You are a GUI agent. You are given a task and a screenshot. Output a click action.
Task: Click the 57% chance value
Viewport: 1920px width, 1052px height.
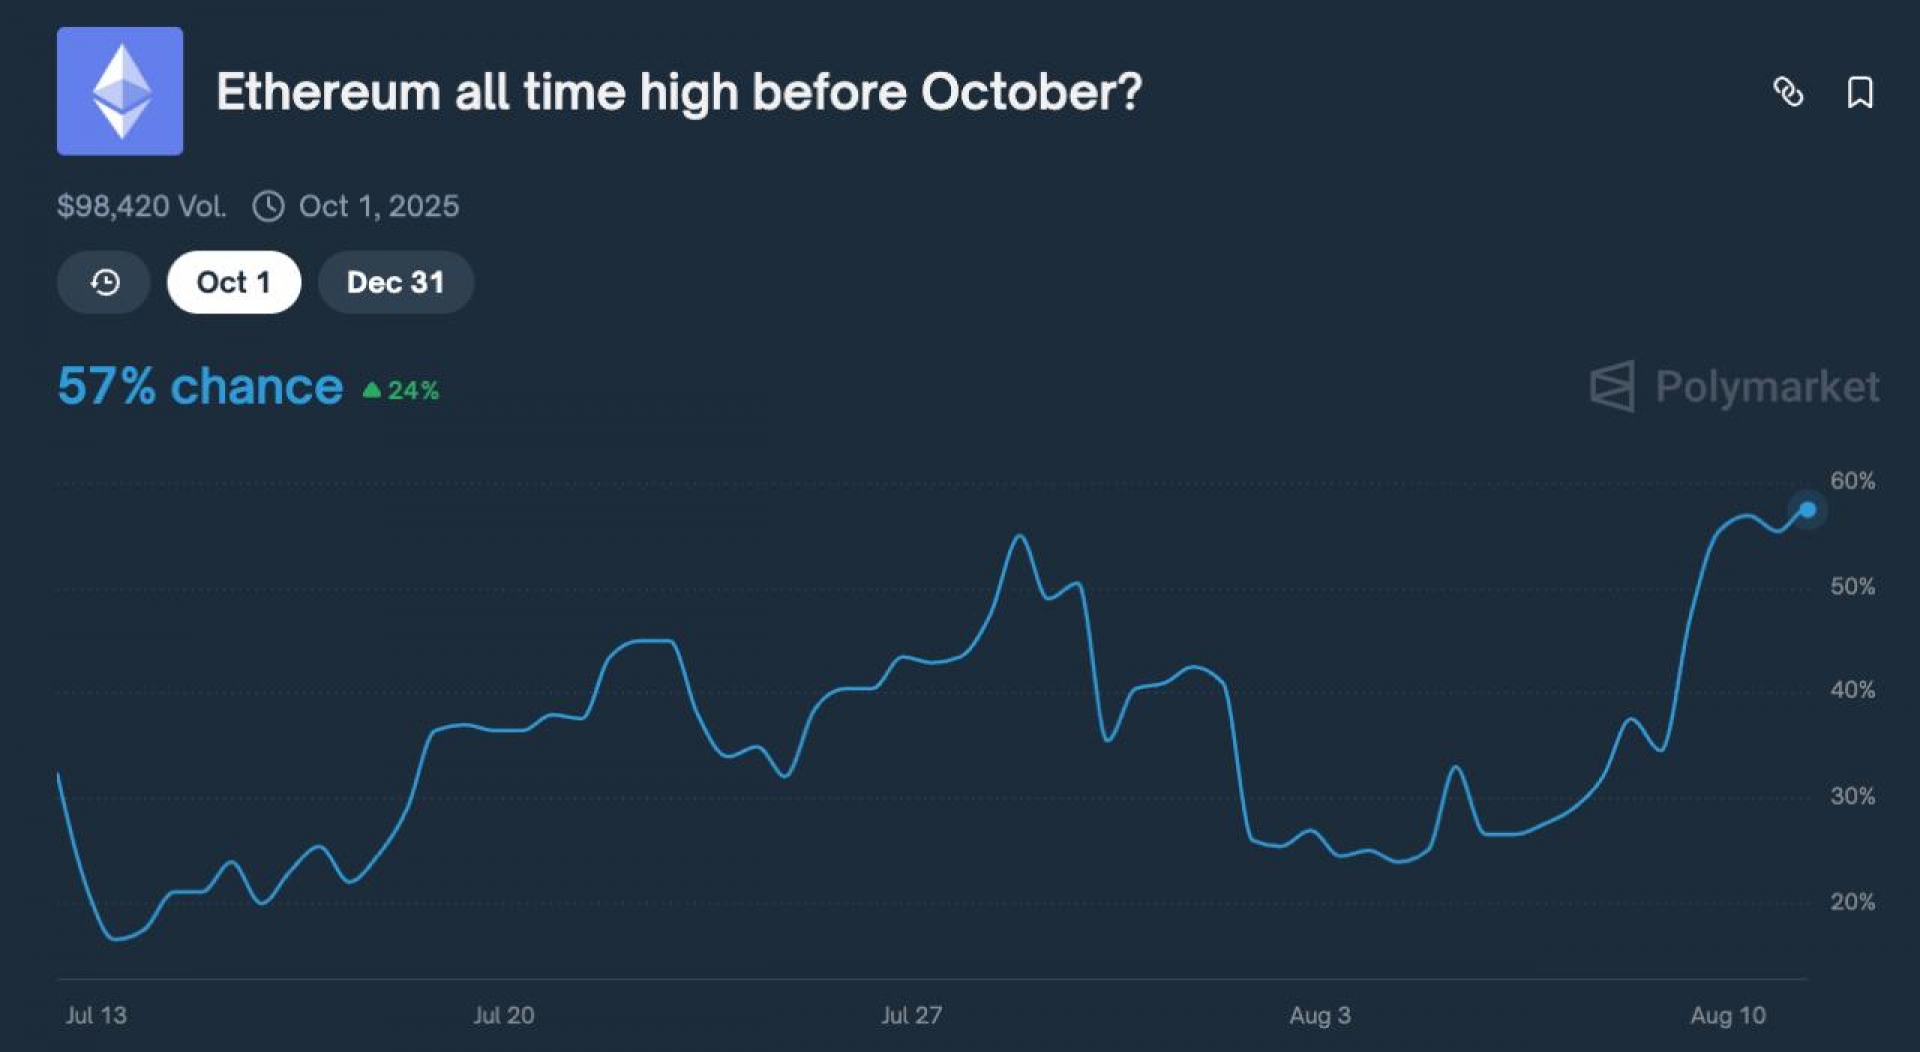(x=200, y=386)
